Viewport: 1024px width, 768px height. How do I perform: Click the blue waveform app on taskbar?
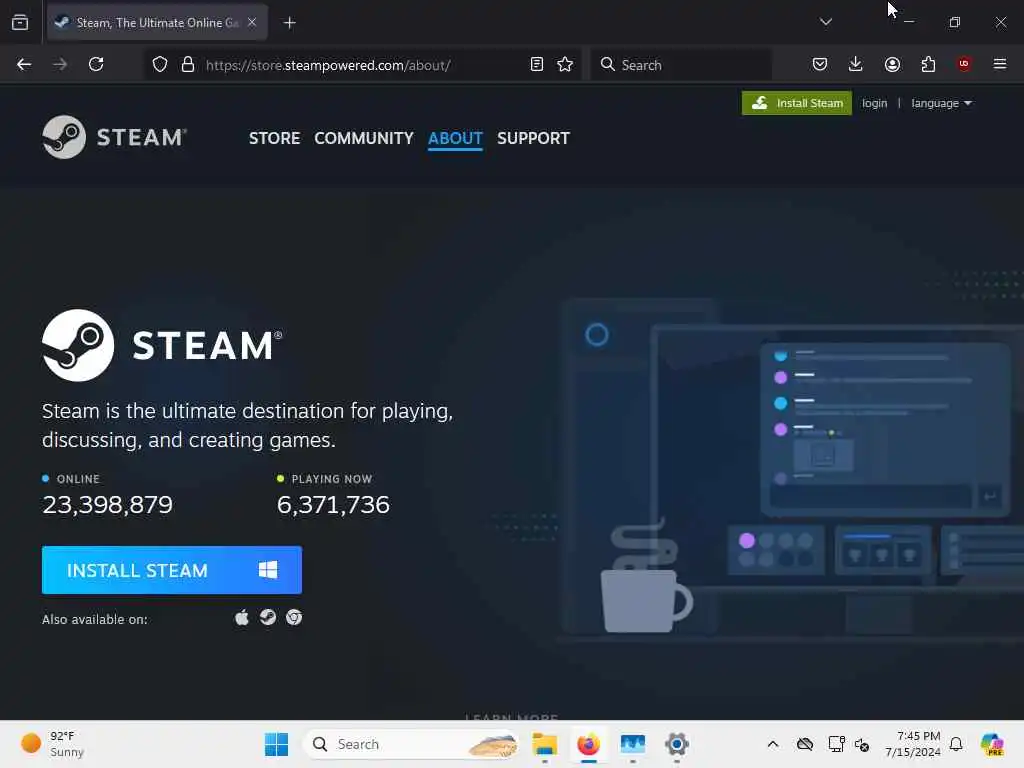tap(632, 744)
